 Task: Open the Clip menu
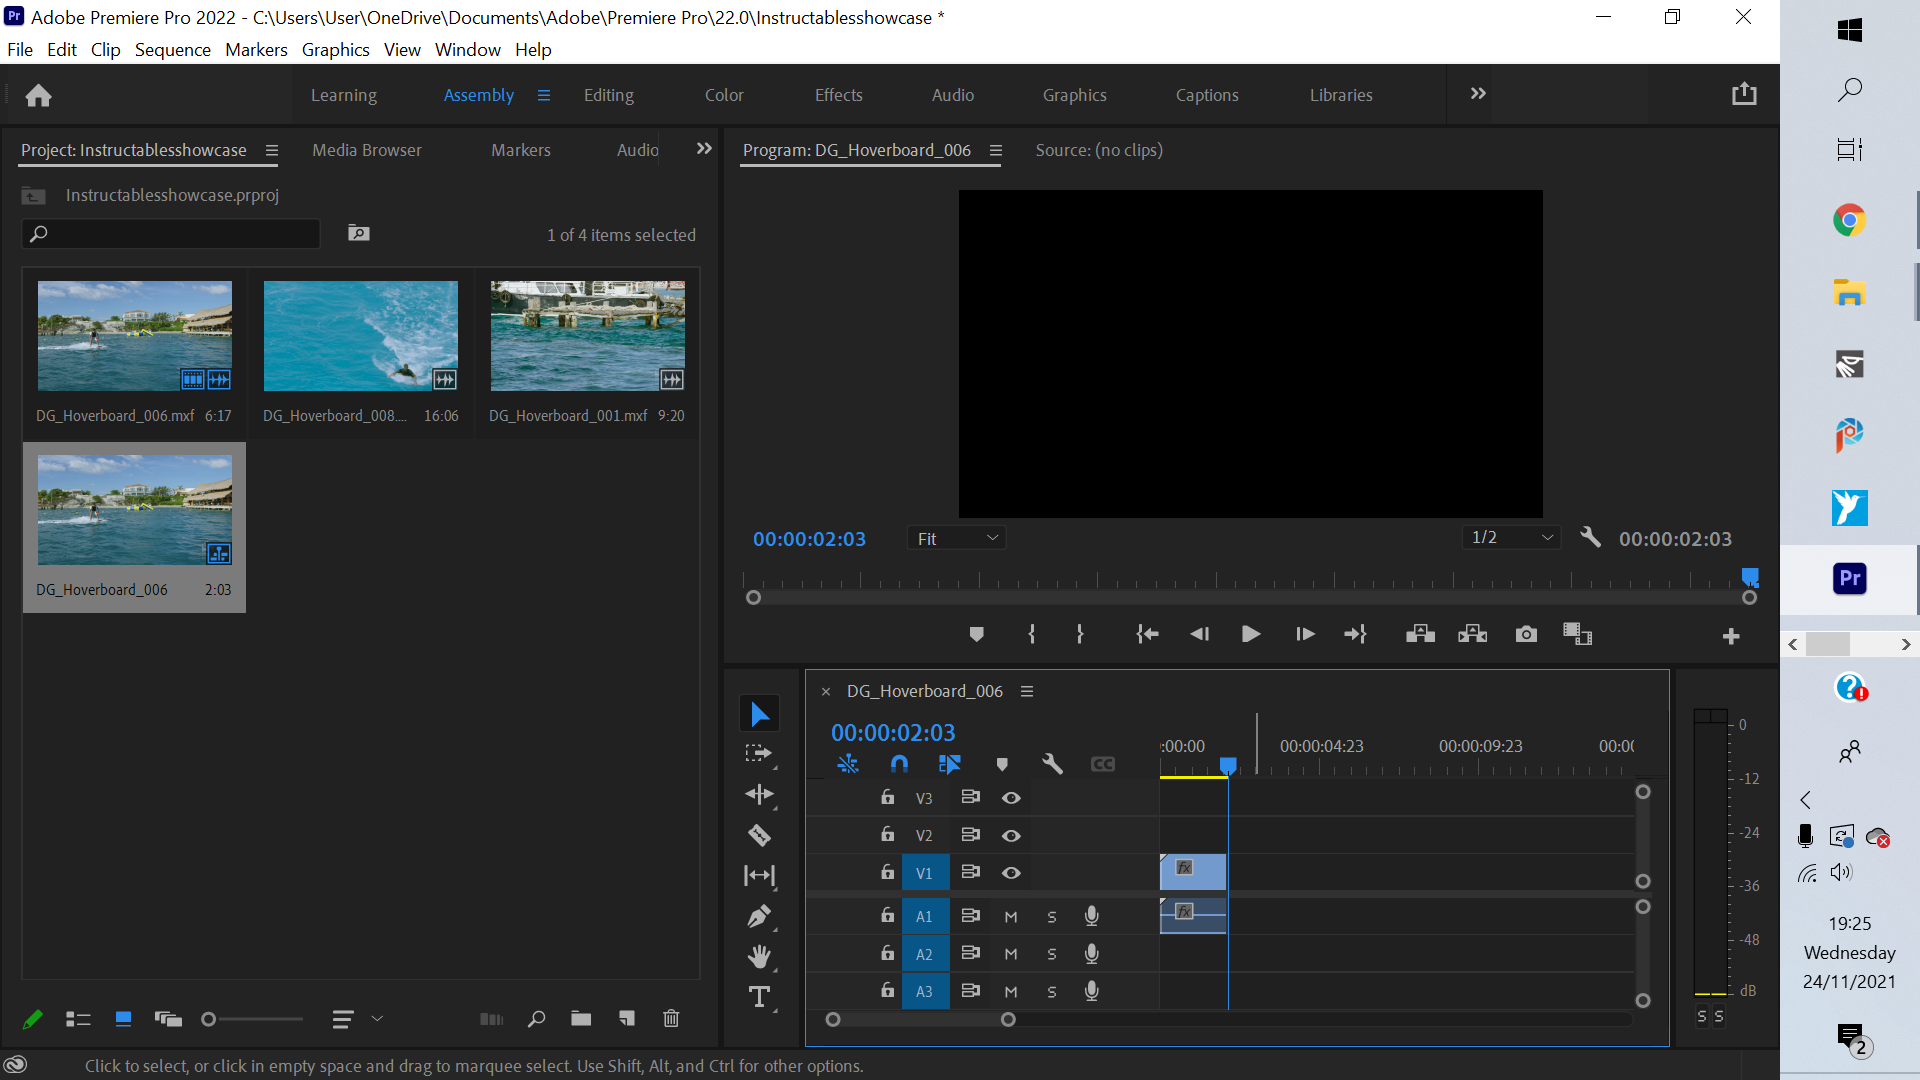105,50
